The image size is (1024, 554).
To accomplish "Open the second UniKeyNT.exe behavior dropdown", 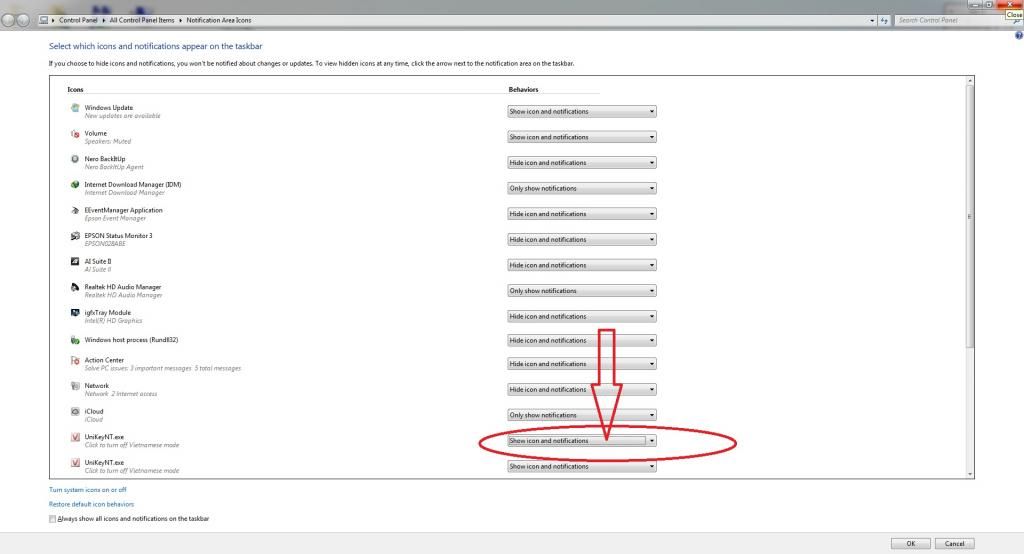I will [582, 466].
